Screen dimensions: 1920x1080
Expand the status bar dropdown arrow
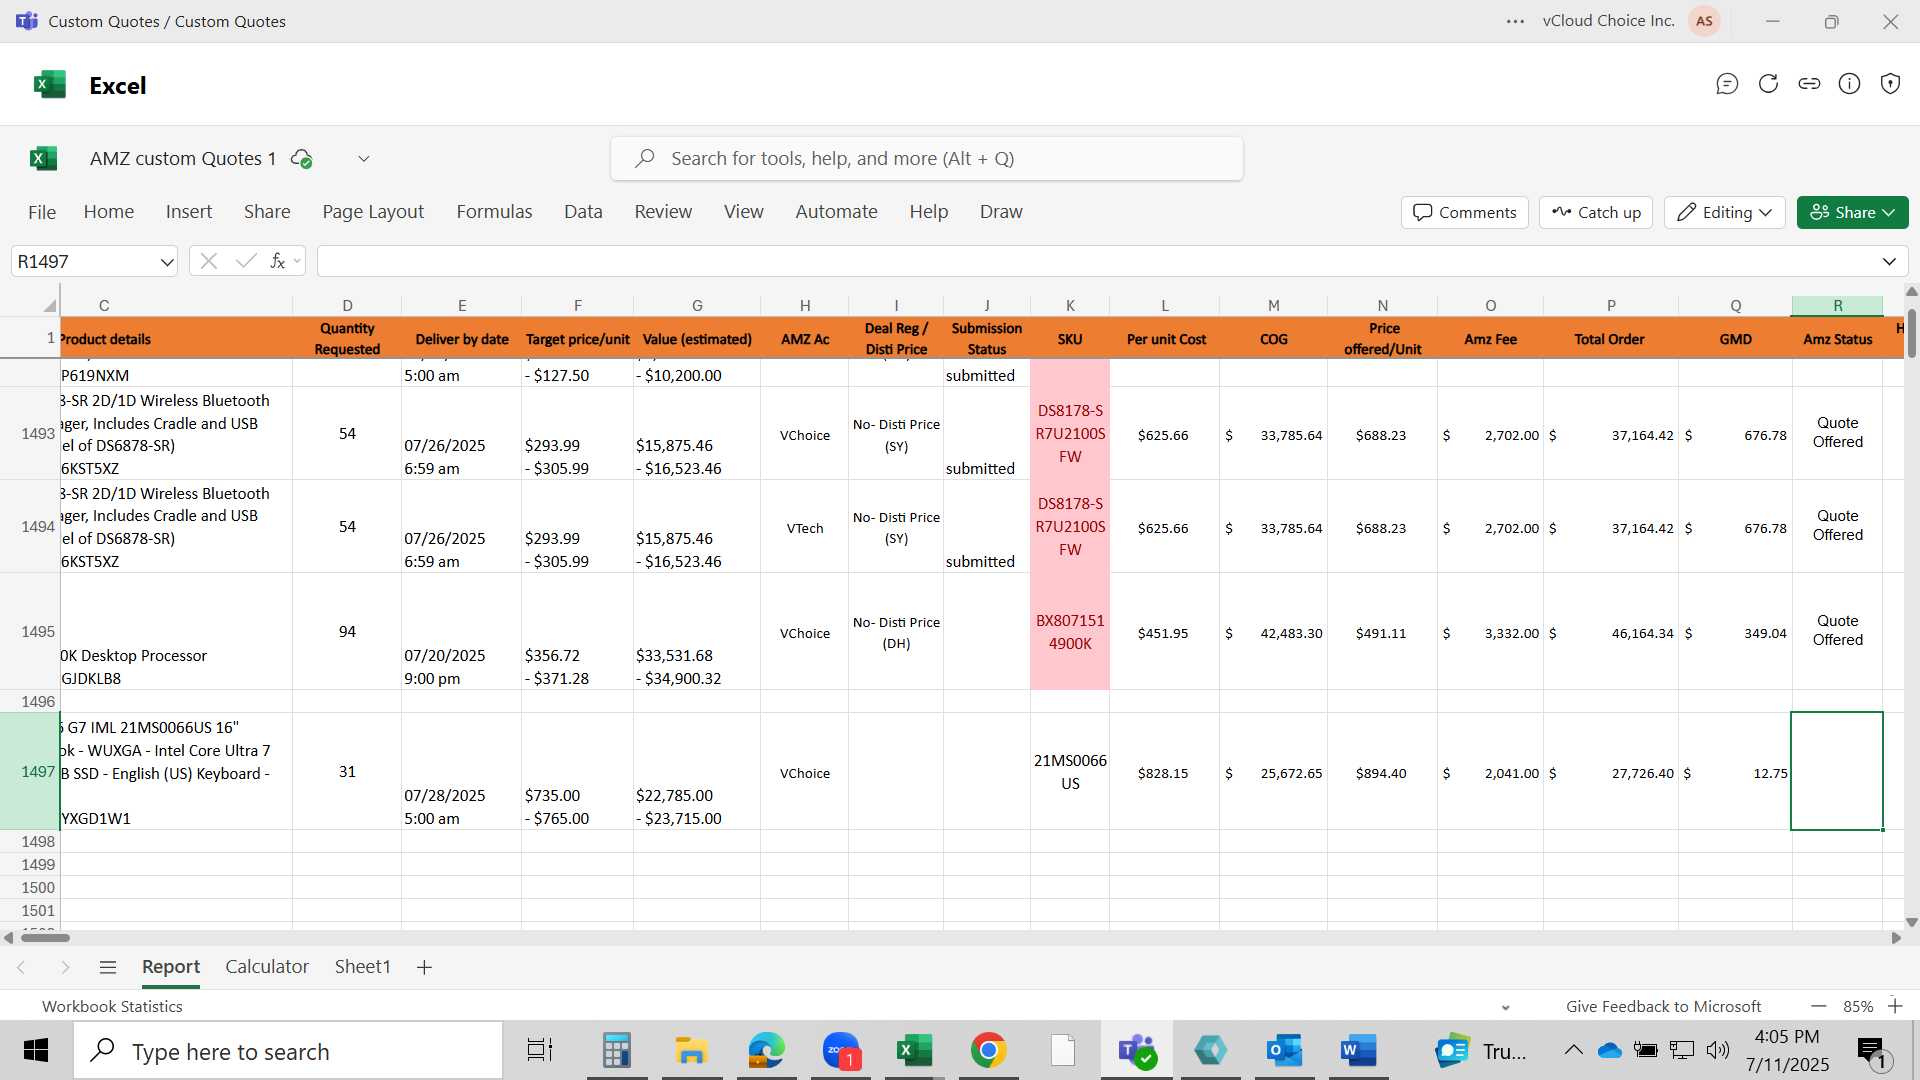coord(1505,1007)
